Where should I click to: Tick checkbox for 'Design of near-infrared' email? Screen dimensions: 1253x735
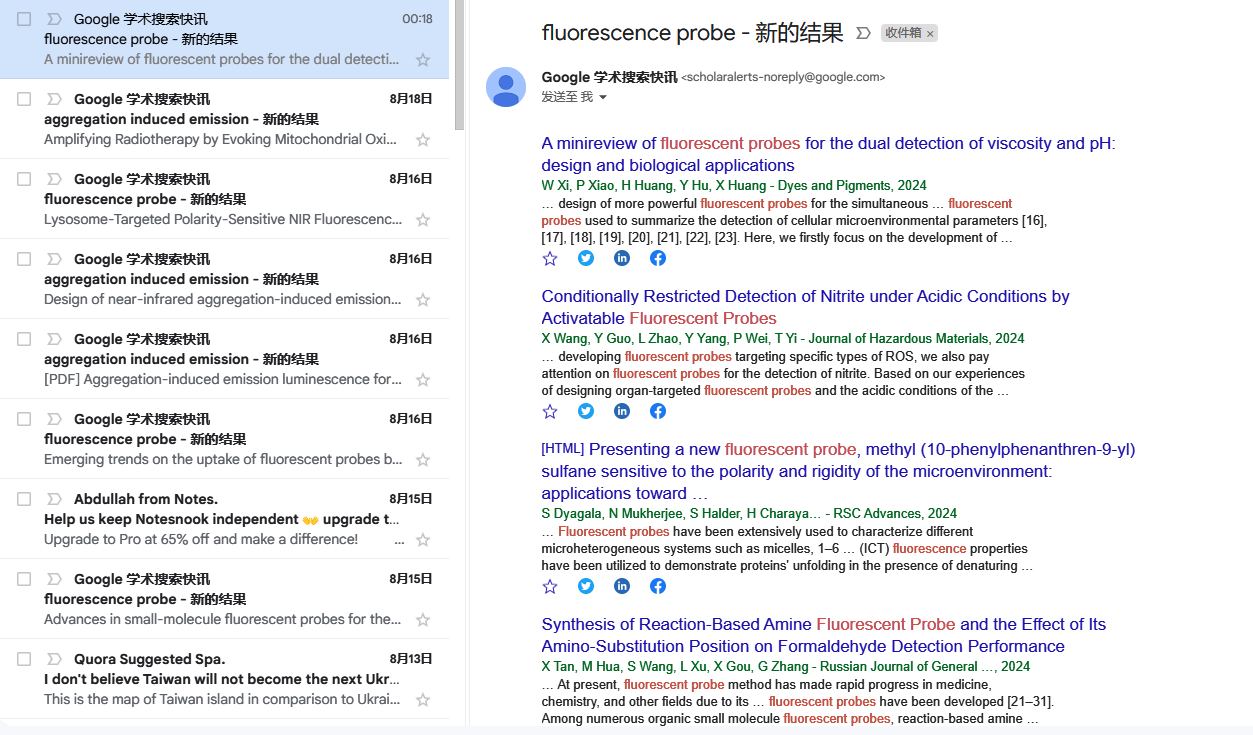point(24,259)
